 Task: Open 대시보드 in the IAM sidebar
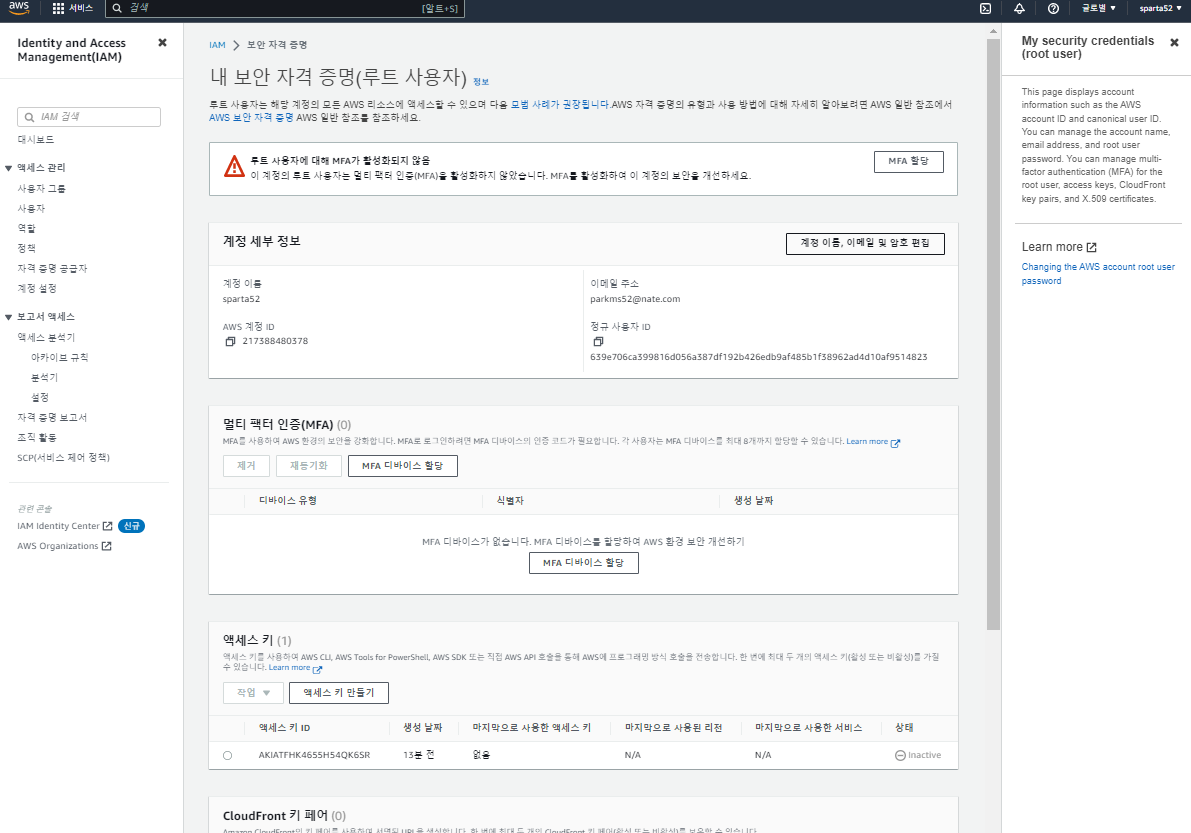(x=36, y=140)
